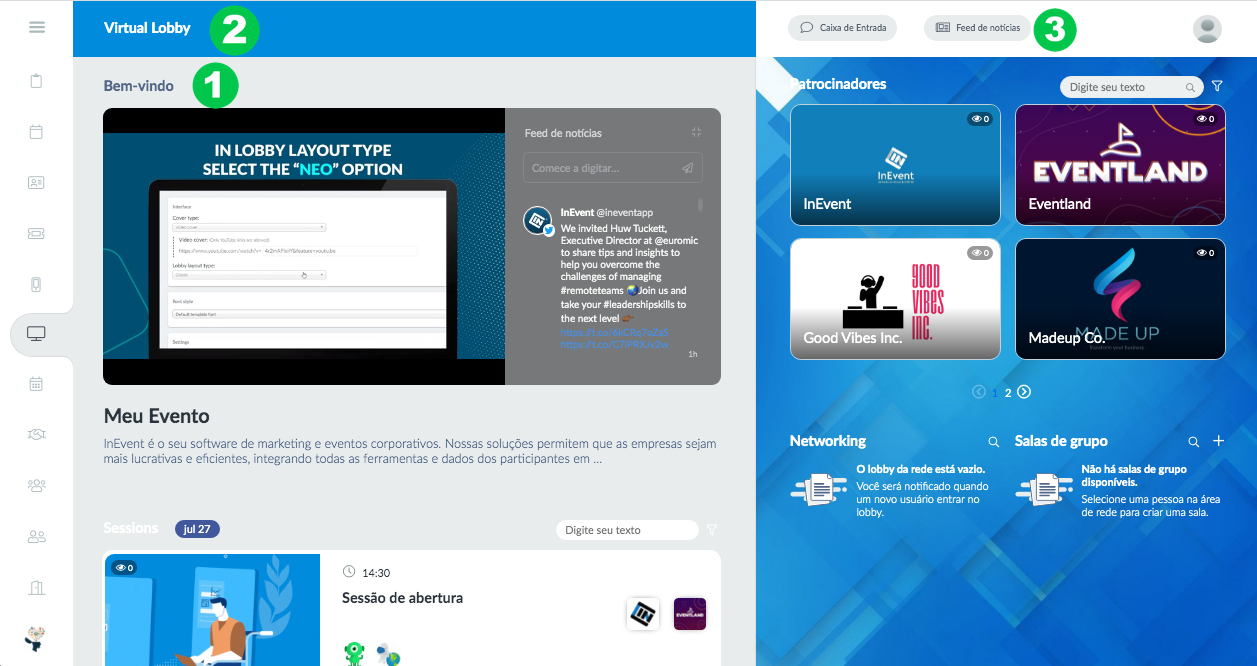Viewport: 1257px width, 666px height.
Task: Open the hamburger menu in sidebar
Action: 37,27
